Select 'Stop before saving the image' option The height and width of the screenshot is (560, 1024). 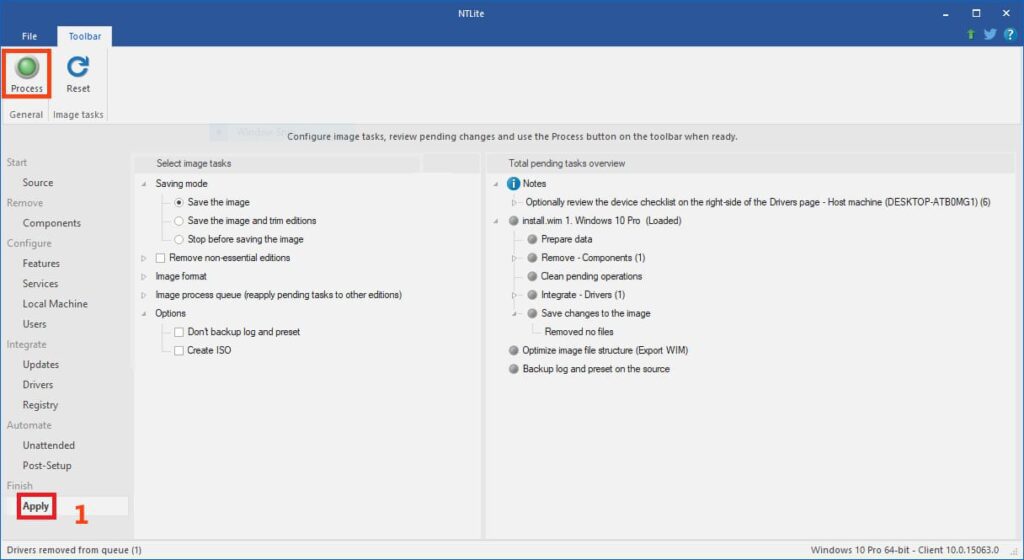[x=179, y=240]
